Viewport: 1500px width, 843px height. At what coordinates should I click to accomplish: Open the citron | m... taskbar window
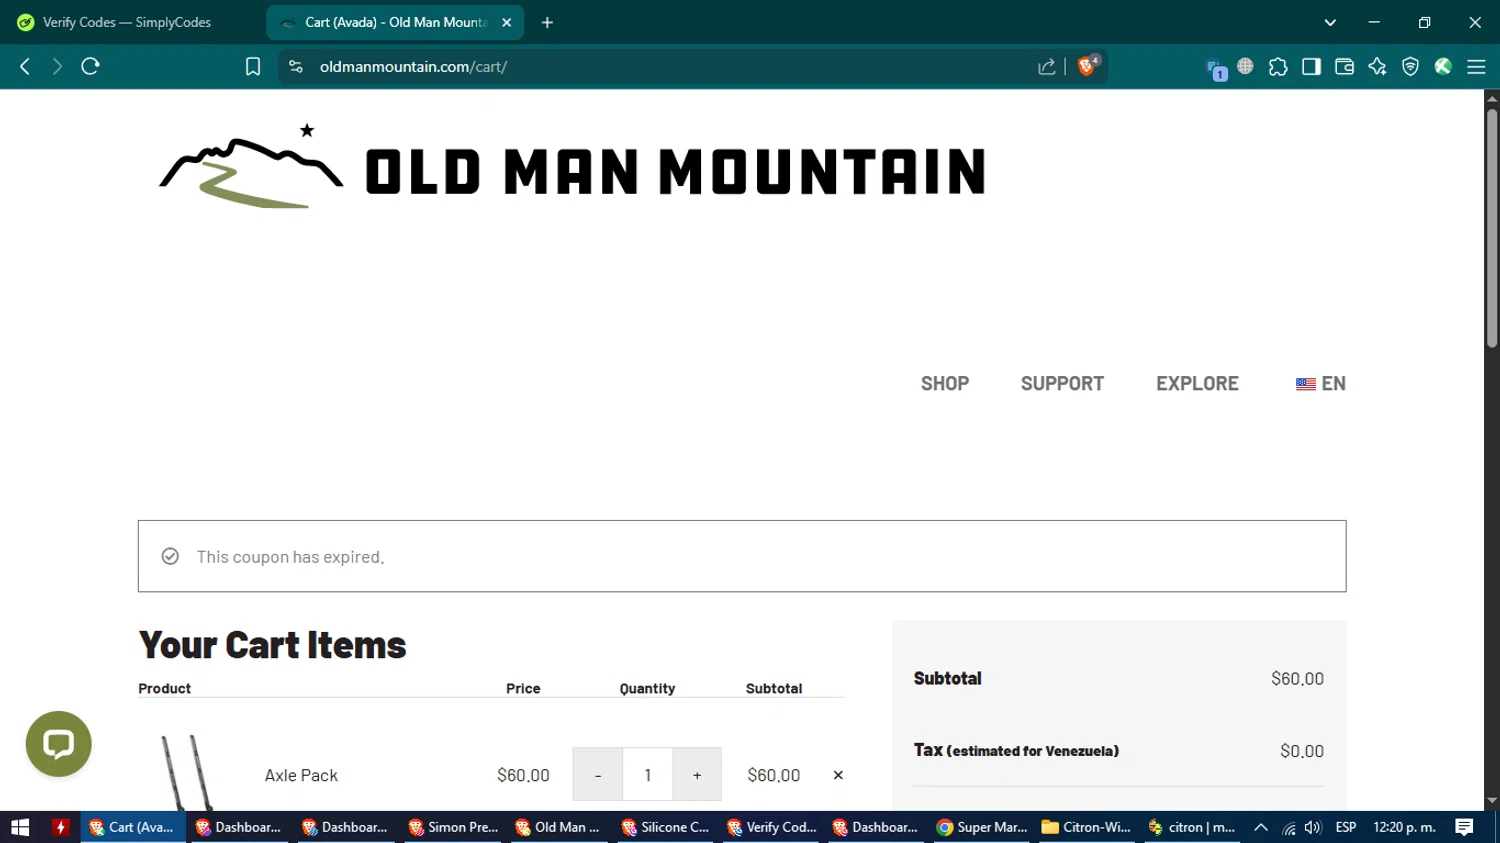pos(1193,827)
